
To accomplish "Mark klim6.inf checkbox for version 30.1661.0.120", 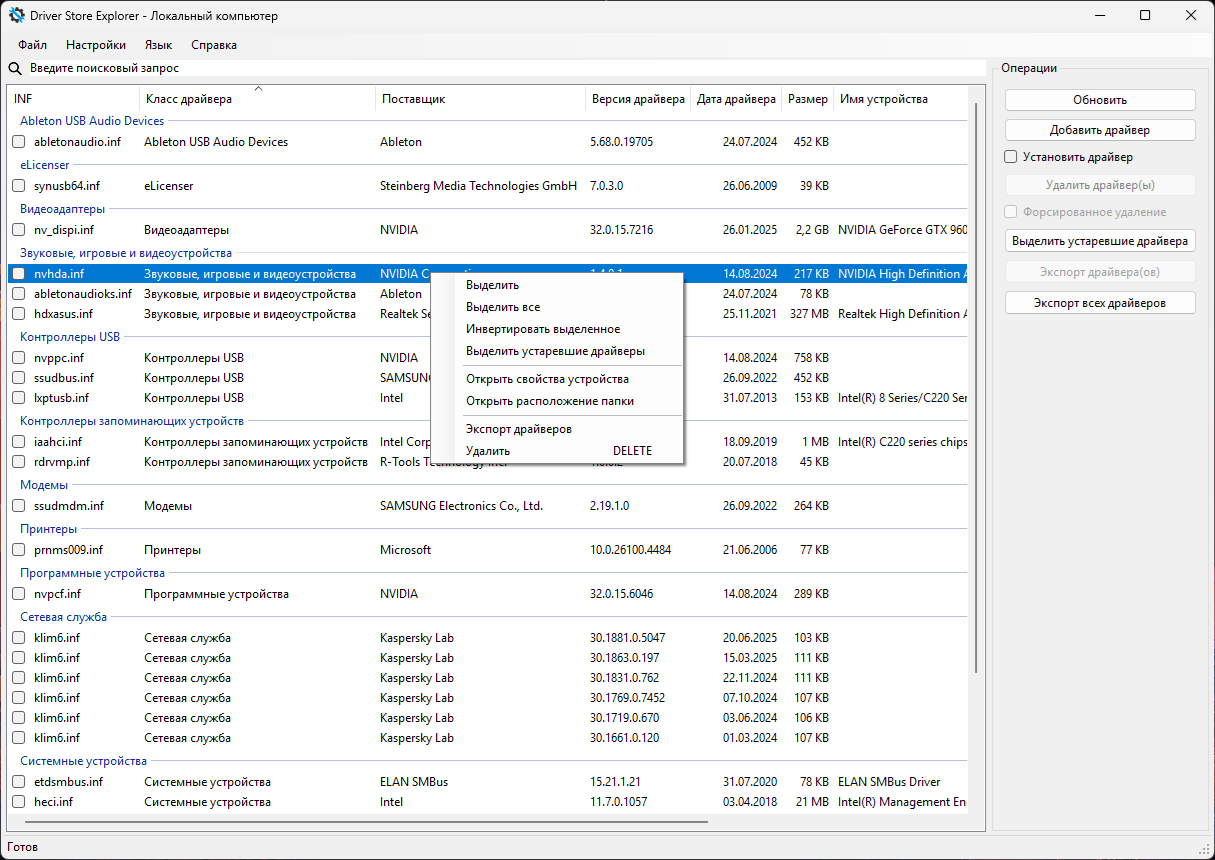I will (19, 738).
